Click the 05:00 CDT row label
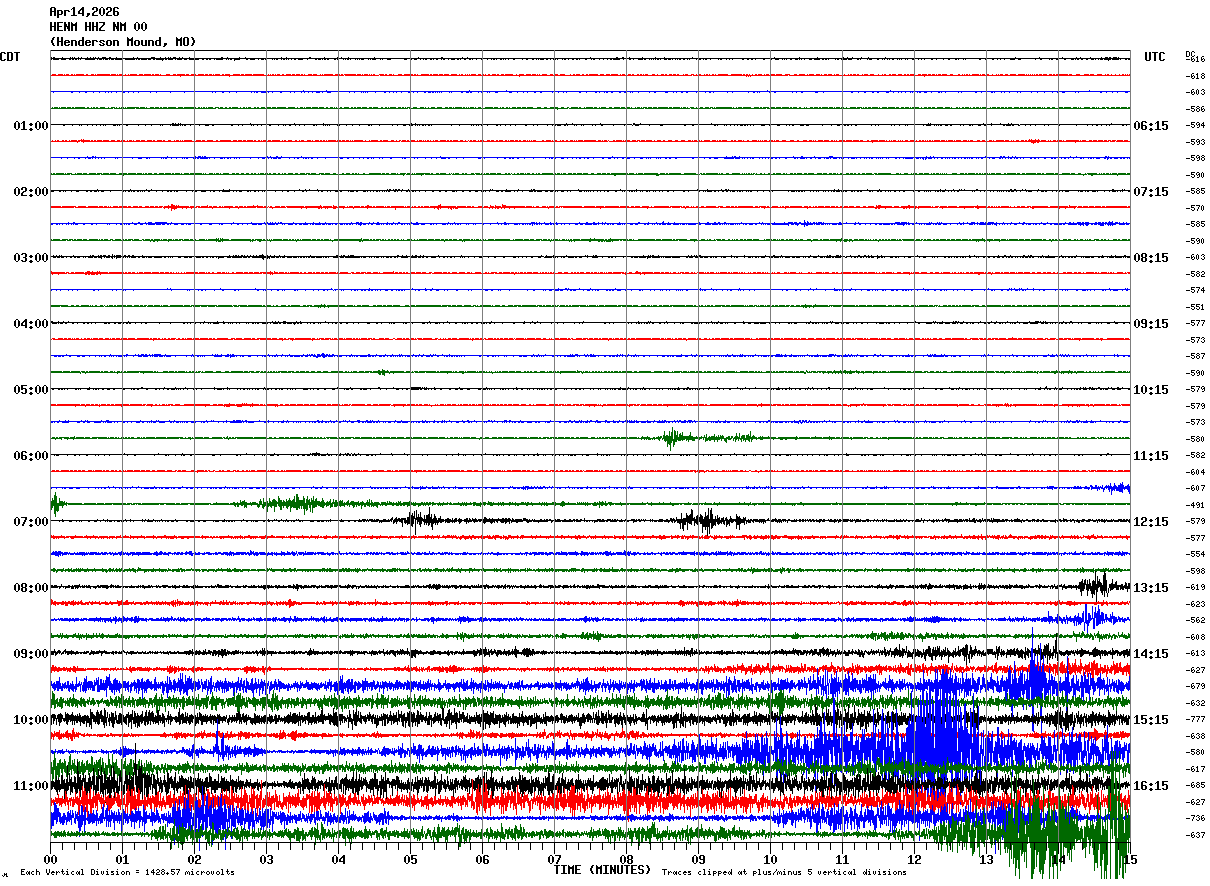 click(x=30, y=390)
